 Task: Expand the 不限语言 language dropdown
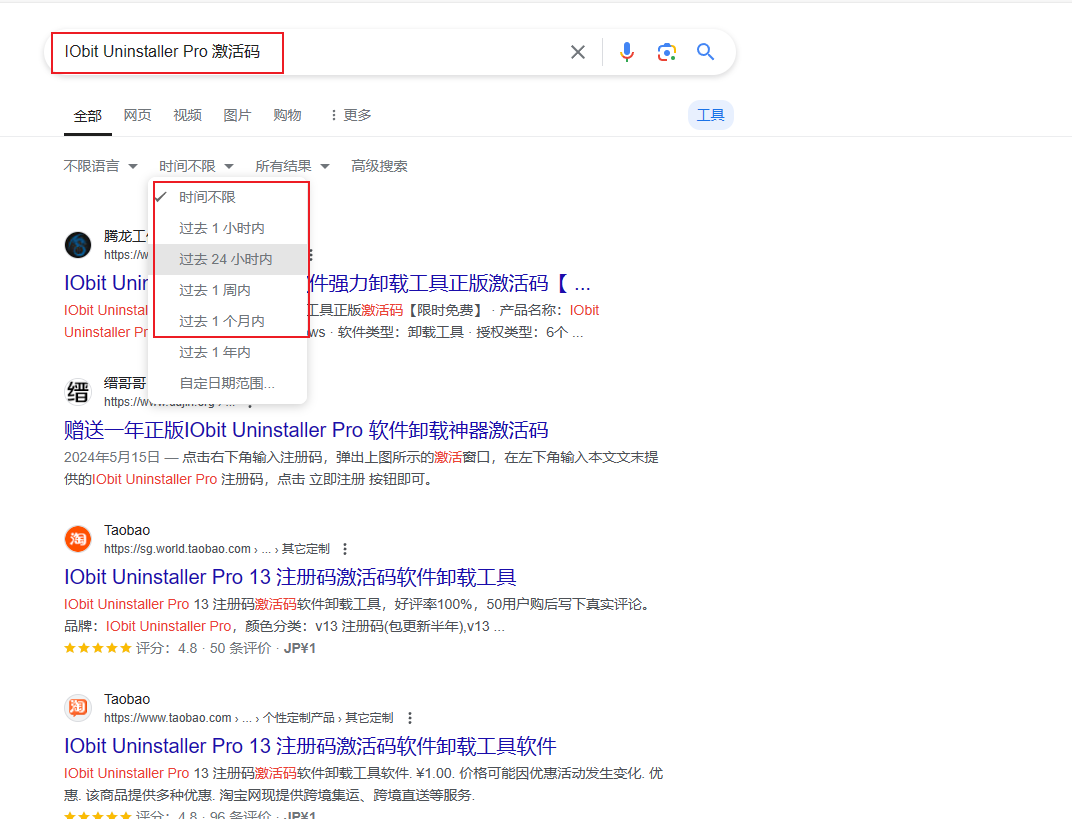click(100, 166)
